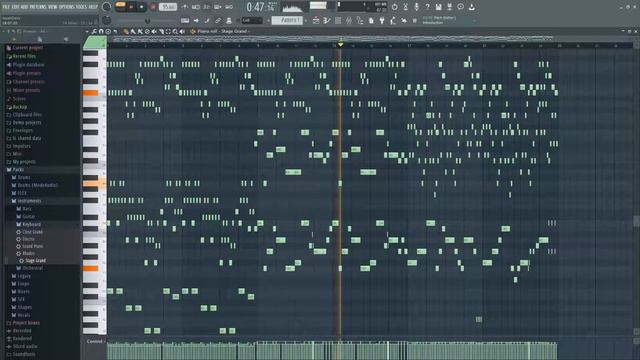Select the Select tool in piano roll
The image size is (640, 360).
click(168, 31)
